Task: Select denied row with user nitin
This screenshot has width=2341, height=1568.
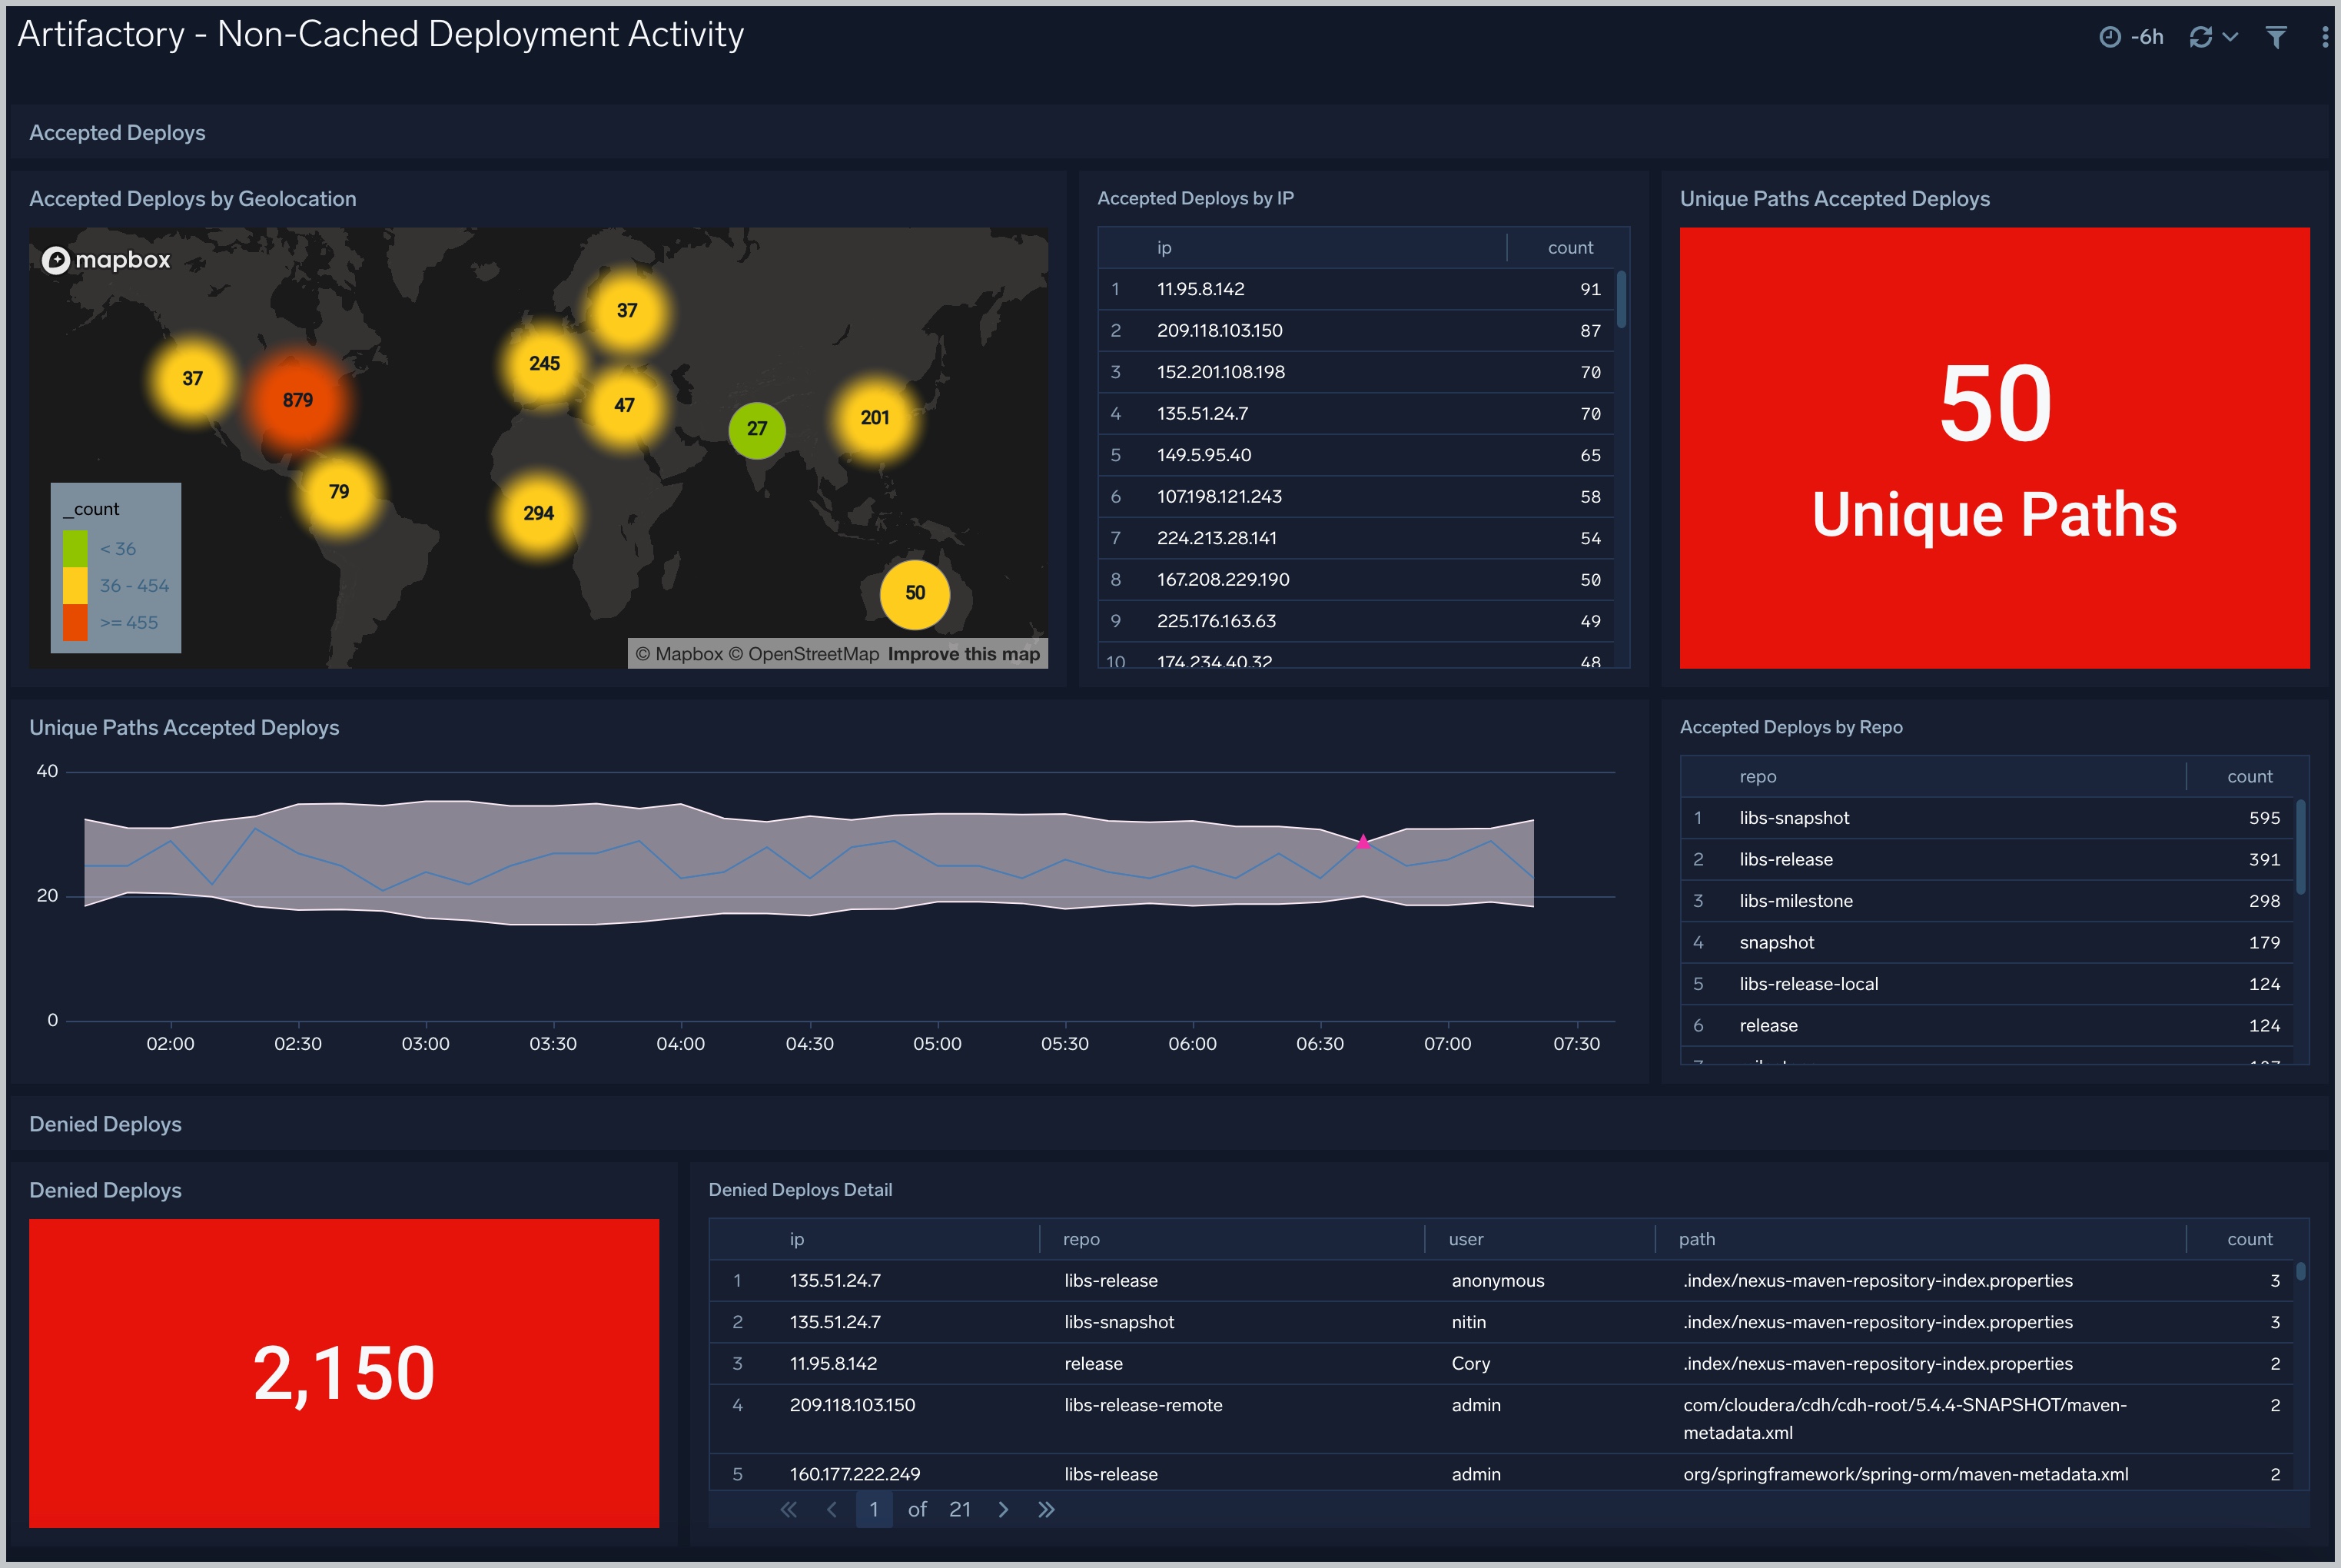Action: pos(1501,1322)
